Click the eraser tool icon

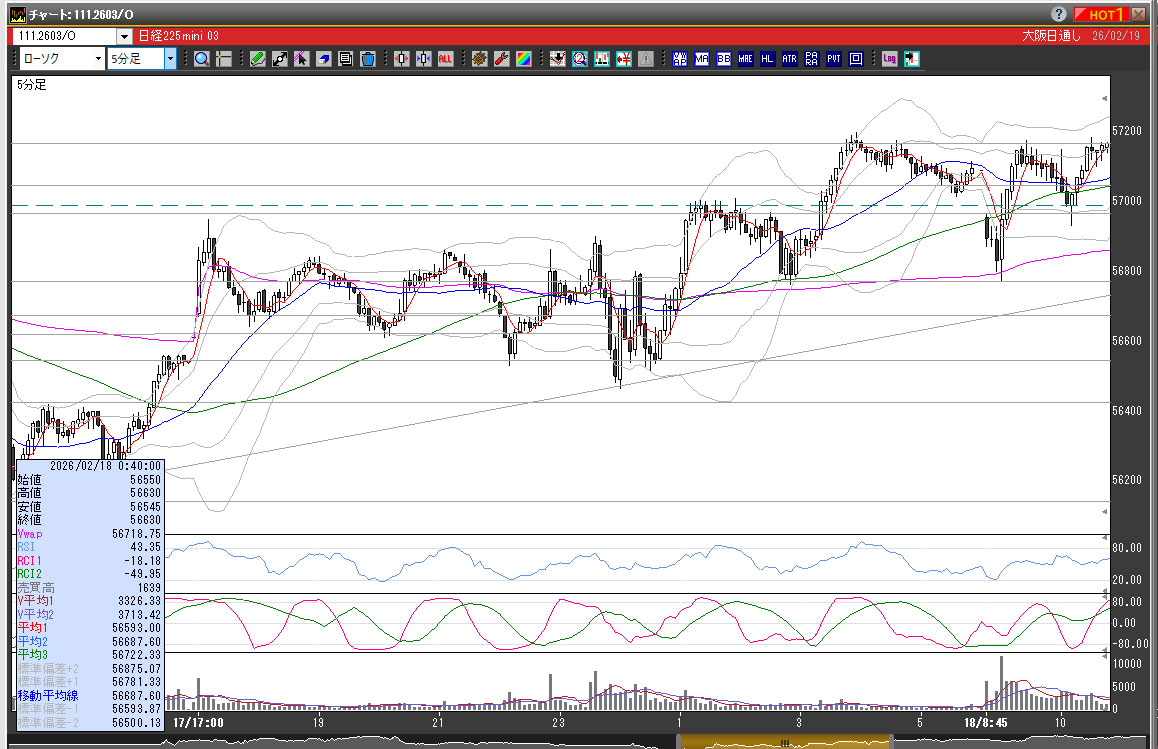pos(323,59)
